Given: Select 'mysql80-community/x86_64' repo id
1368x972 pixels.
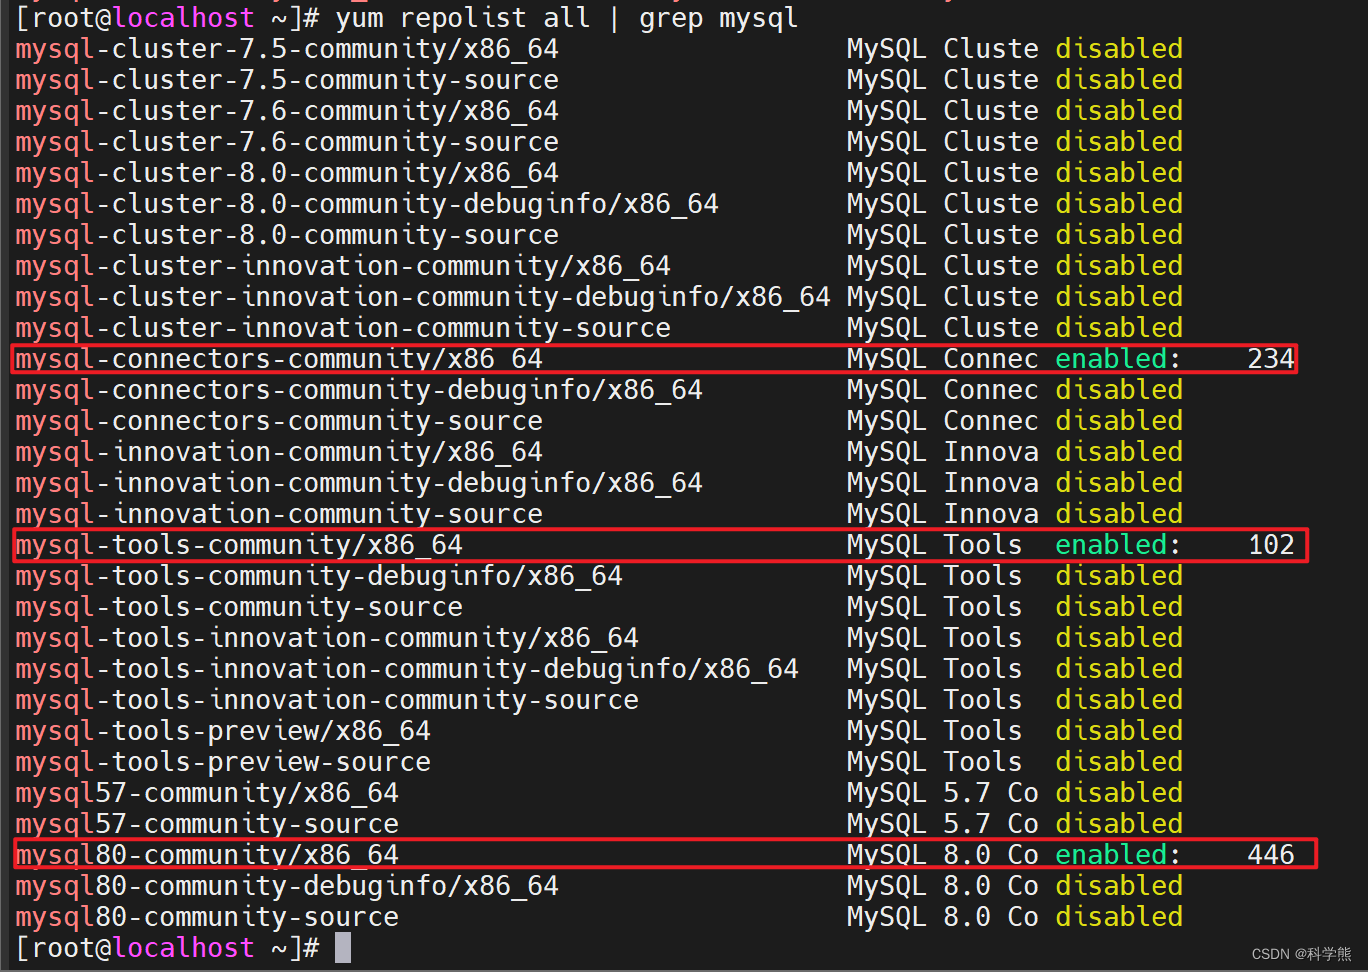Looking at the screenshot, I should point(207,855).
